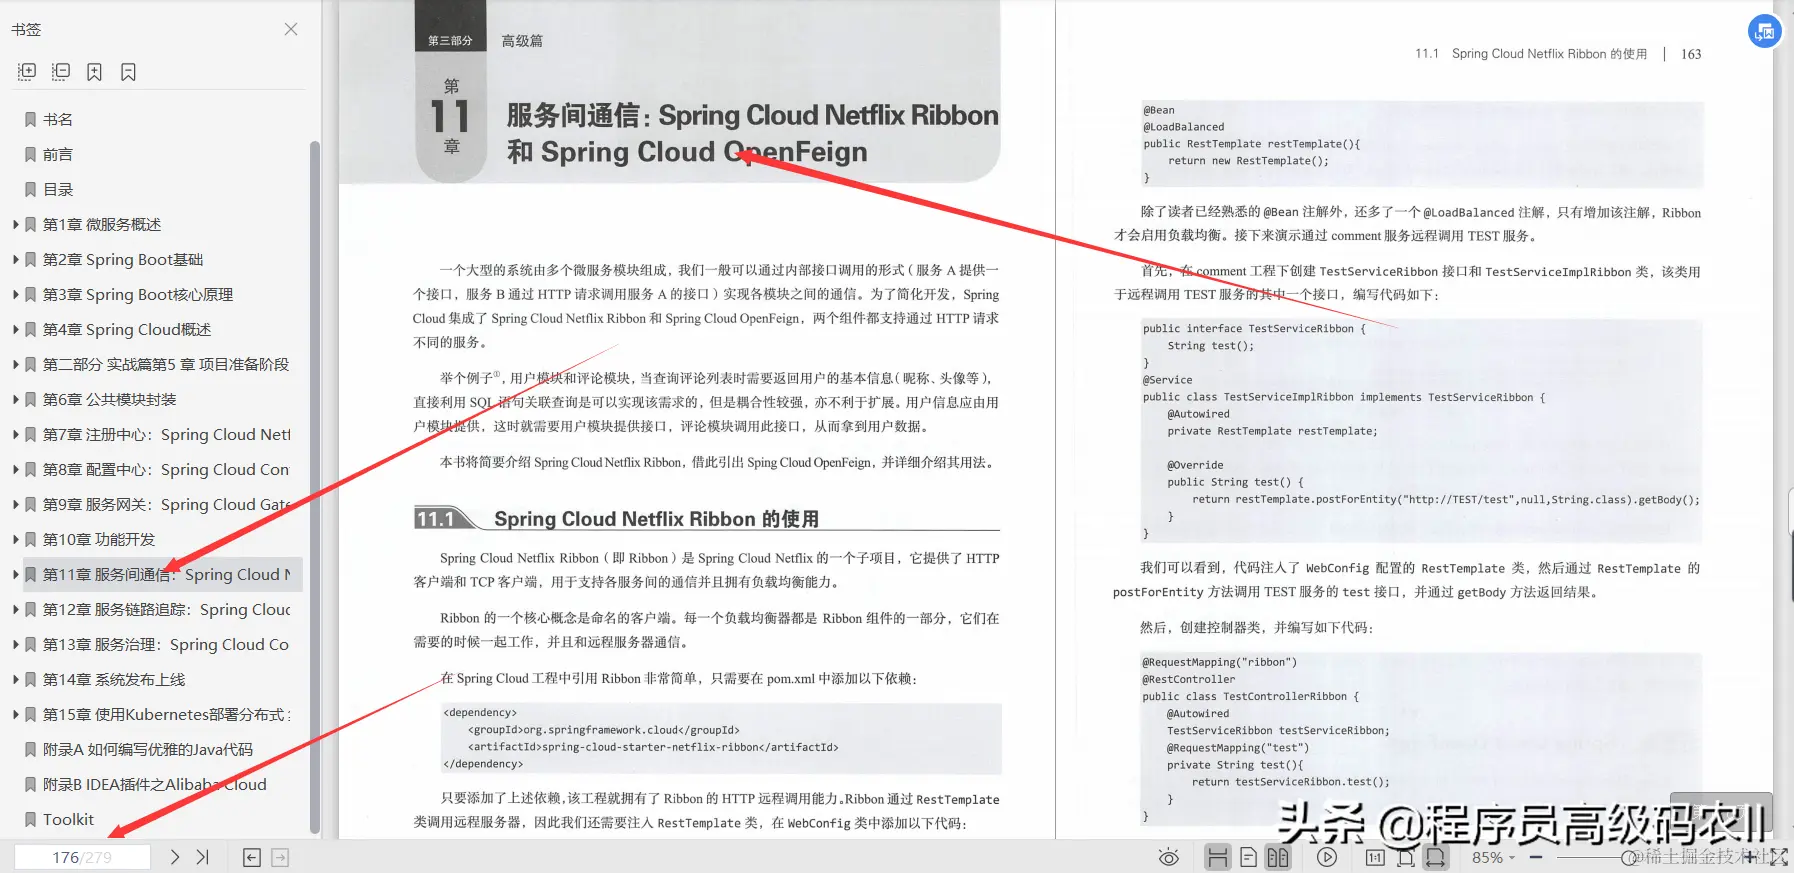Click the zoom out minus button
This screenshot has width=1794, height=873.
1536,857
